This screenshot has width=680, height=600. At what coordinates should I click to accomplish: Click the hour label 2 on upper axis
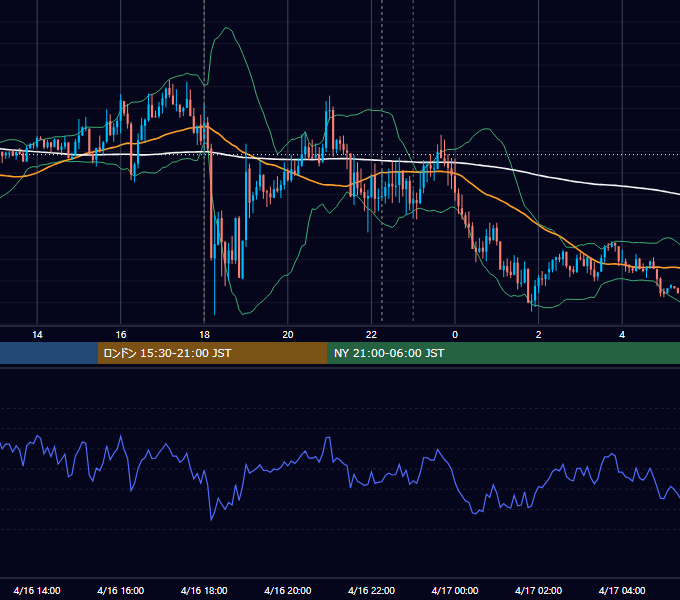pyautogui.click(x=539, y=335)
